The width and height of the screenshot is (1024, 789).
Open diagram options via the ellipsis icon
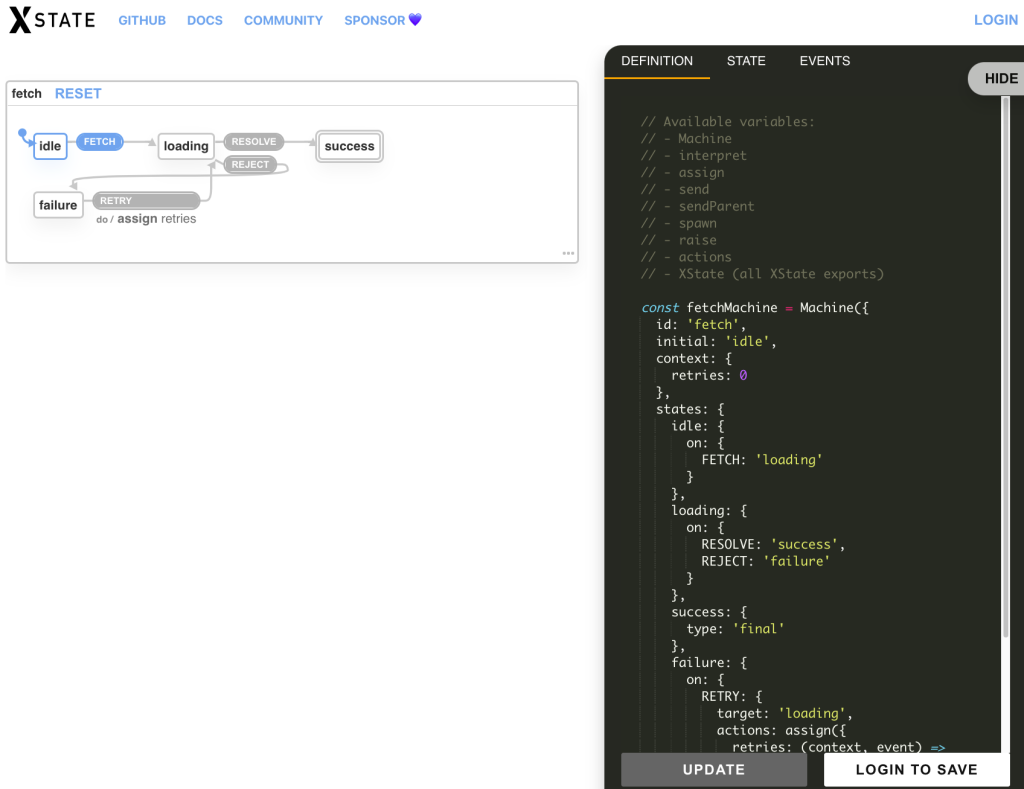pos(568,253)
